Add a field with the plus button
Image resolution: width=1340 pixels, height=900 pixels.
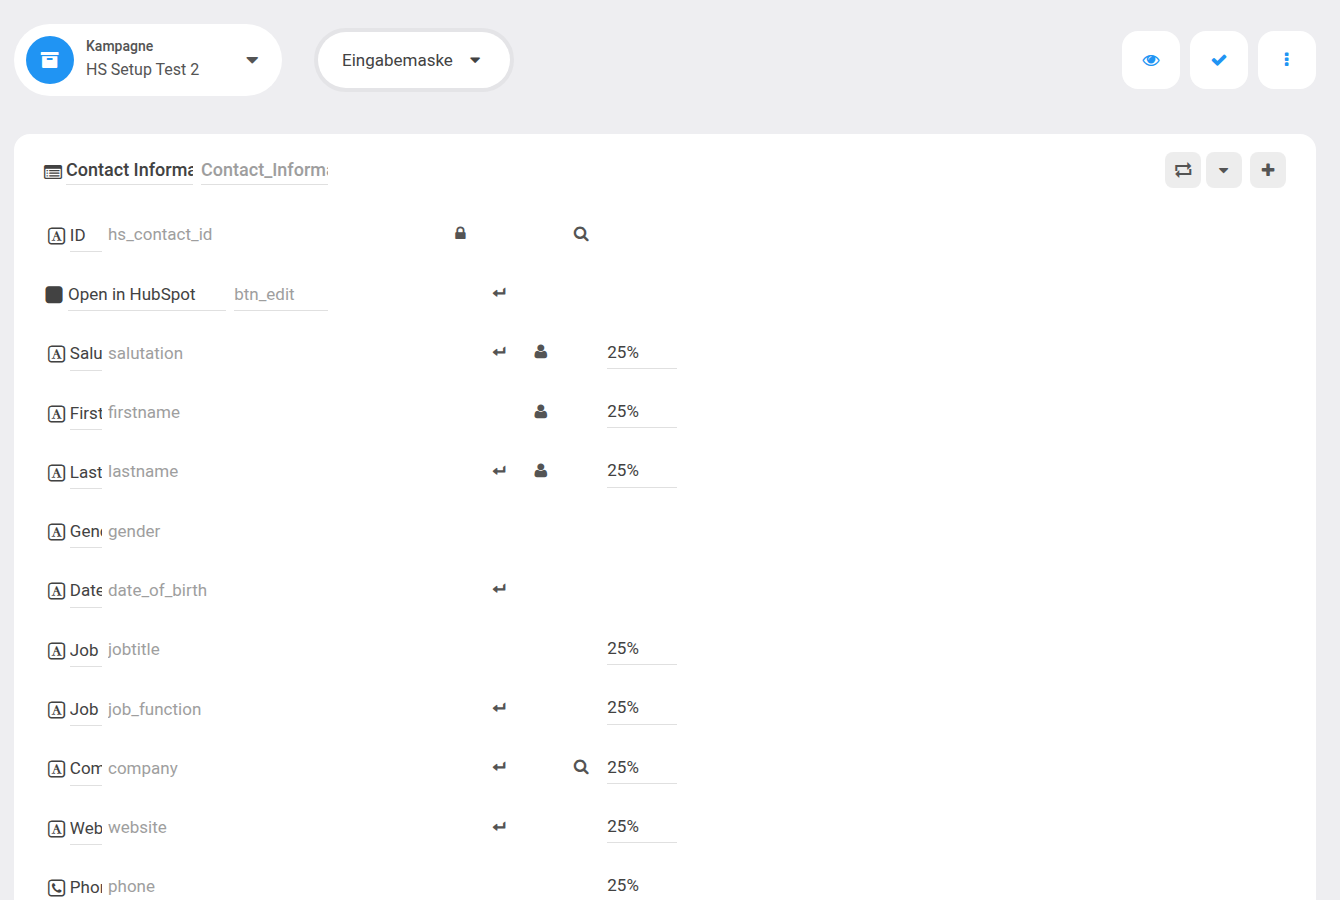pos(1268,170)
